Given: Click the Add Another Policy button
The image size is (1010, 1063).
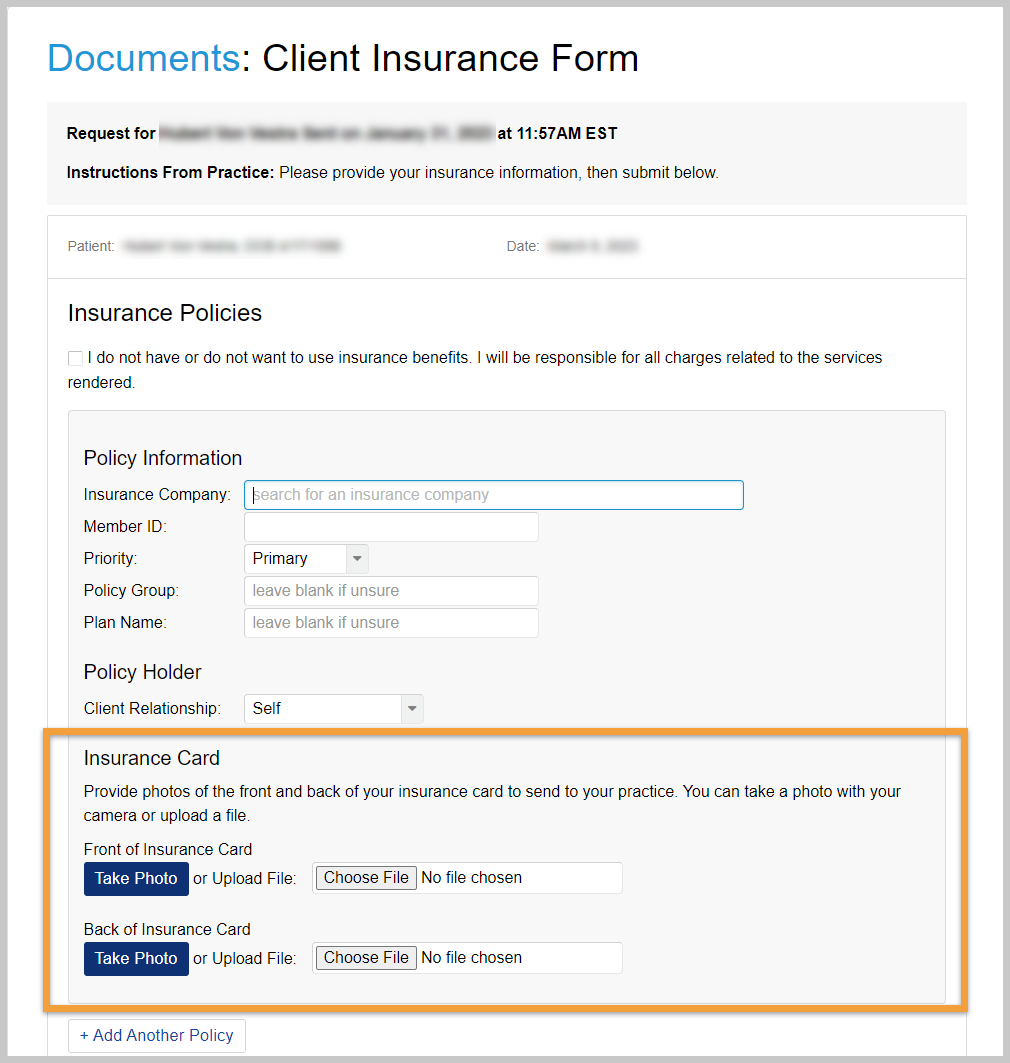Looking at the screenshot, I should click(x=156, y=1035).
